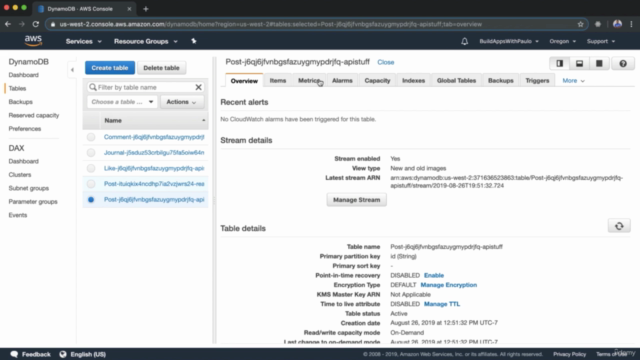Viewport: 640px width, 360px height.
Task: Refresh the Table details section
Action: point(619,226)
